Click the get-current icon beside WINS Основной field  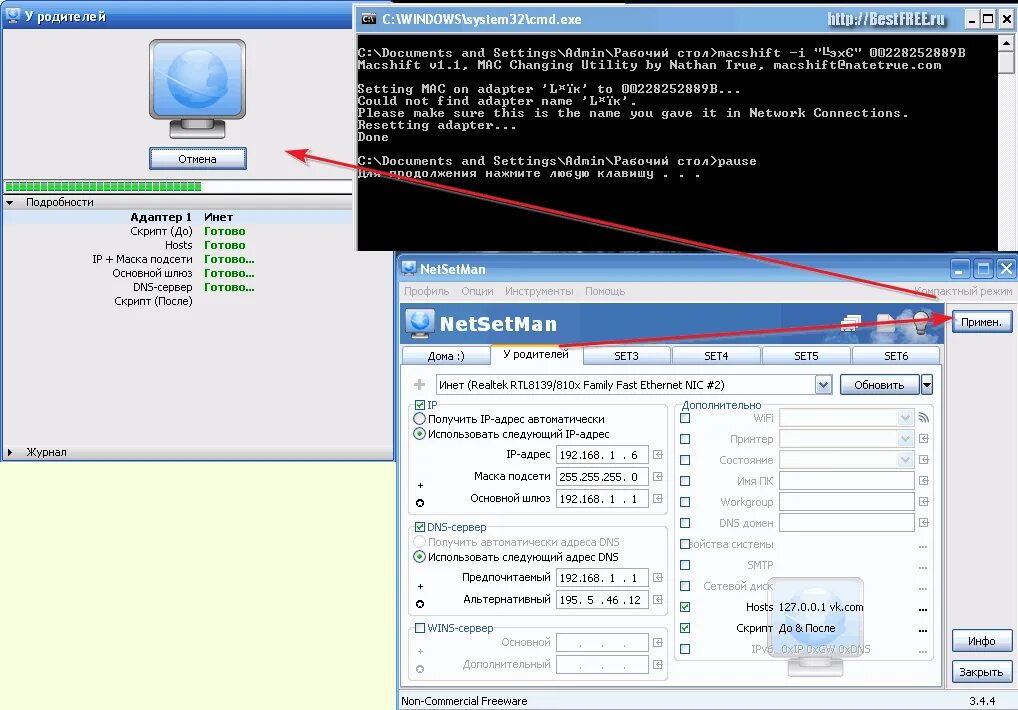tap(658, 643)
